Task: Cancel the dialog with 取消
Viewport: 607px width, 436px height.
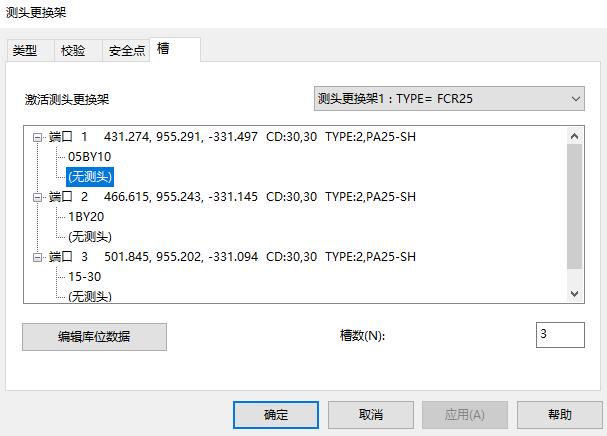Action: [370, 414]
